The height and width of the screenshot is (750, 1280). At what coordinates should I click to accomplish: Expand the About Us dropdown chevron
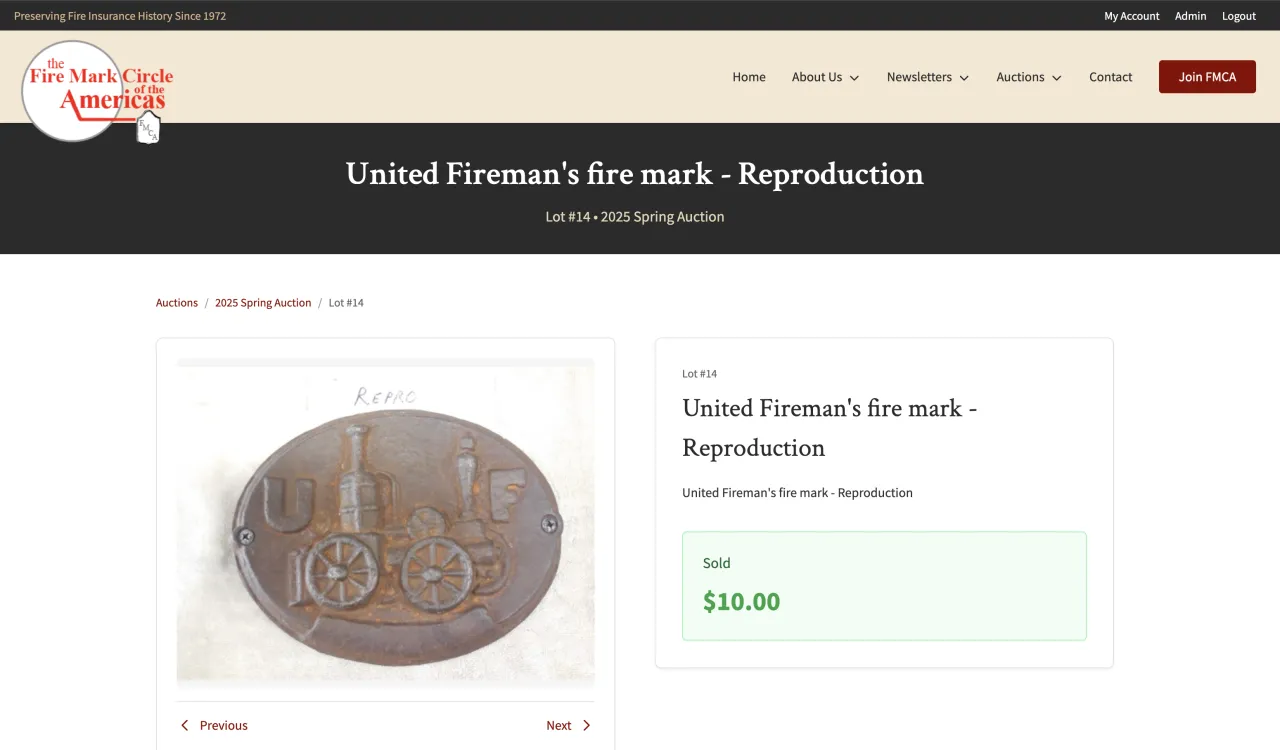(855, 78)
